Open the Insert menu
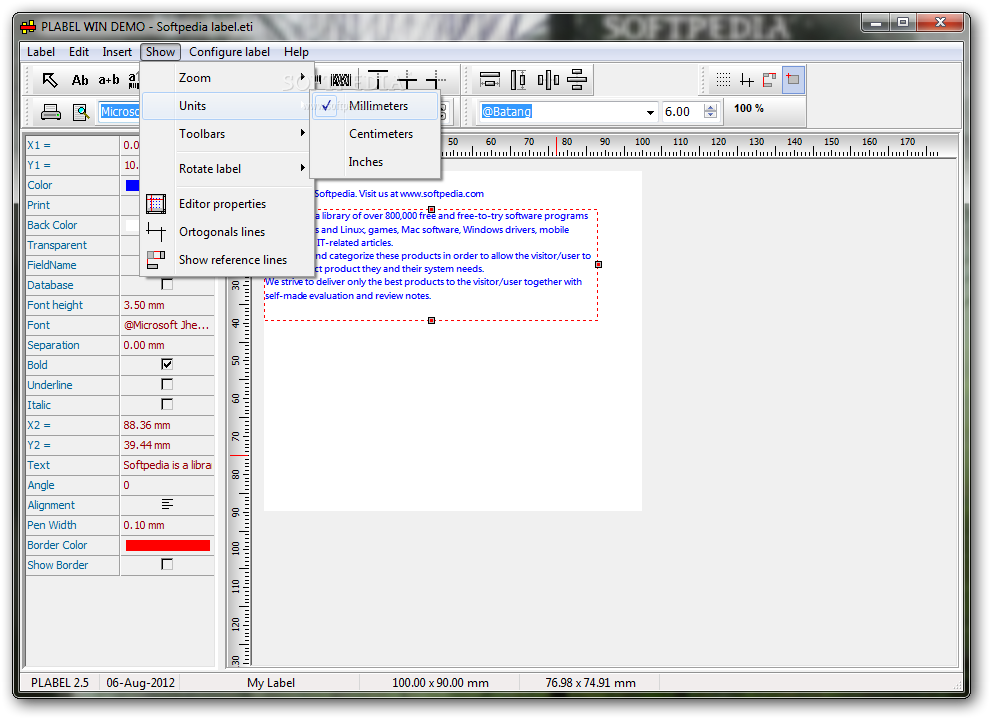The width and height of the screenshot is (991, 719). (117, 52)
